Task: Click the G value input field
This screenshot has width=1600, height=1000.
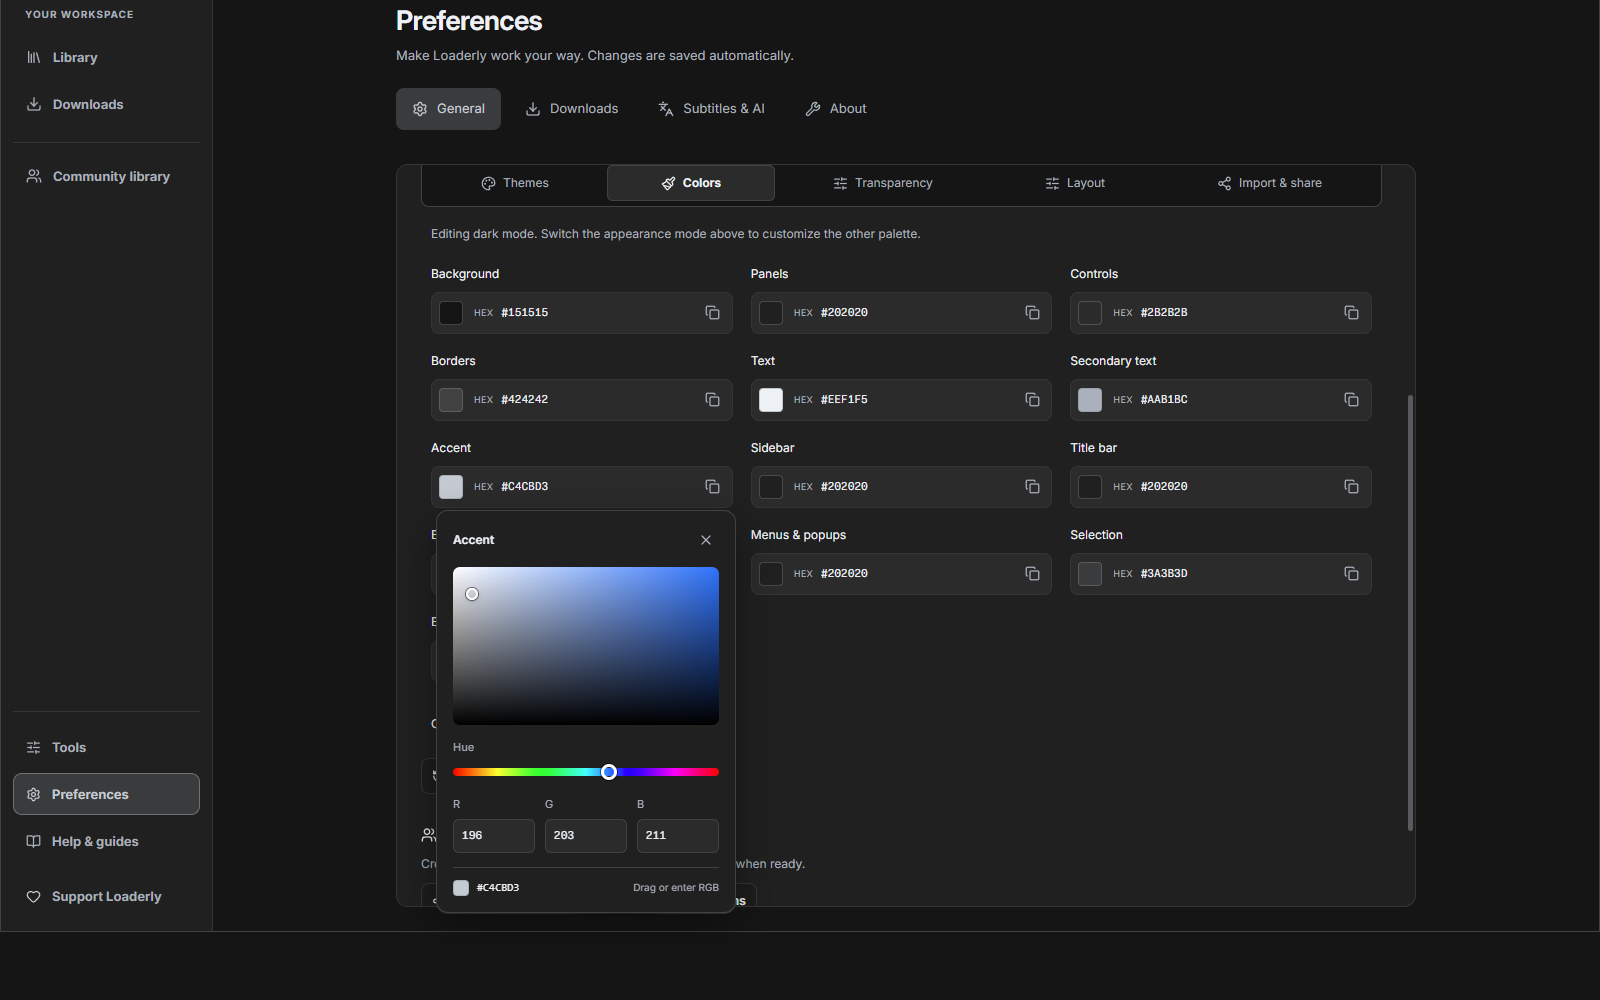Action: (586, 836)
